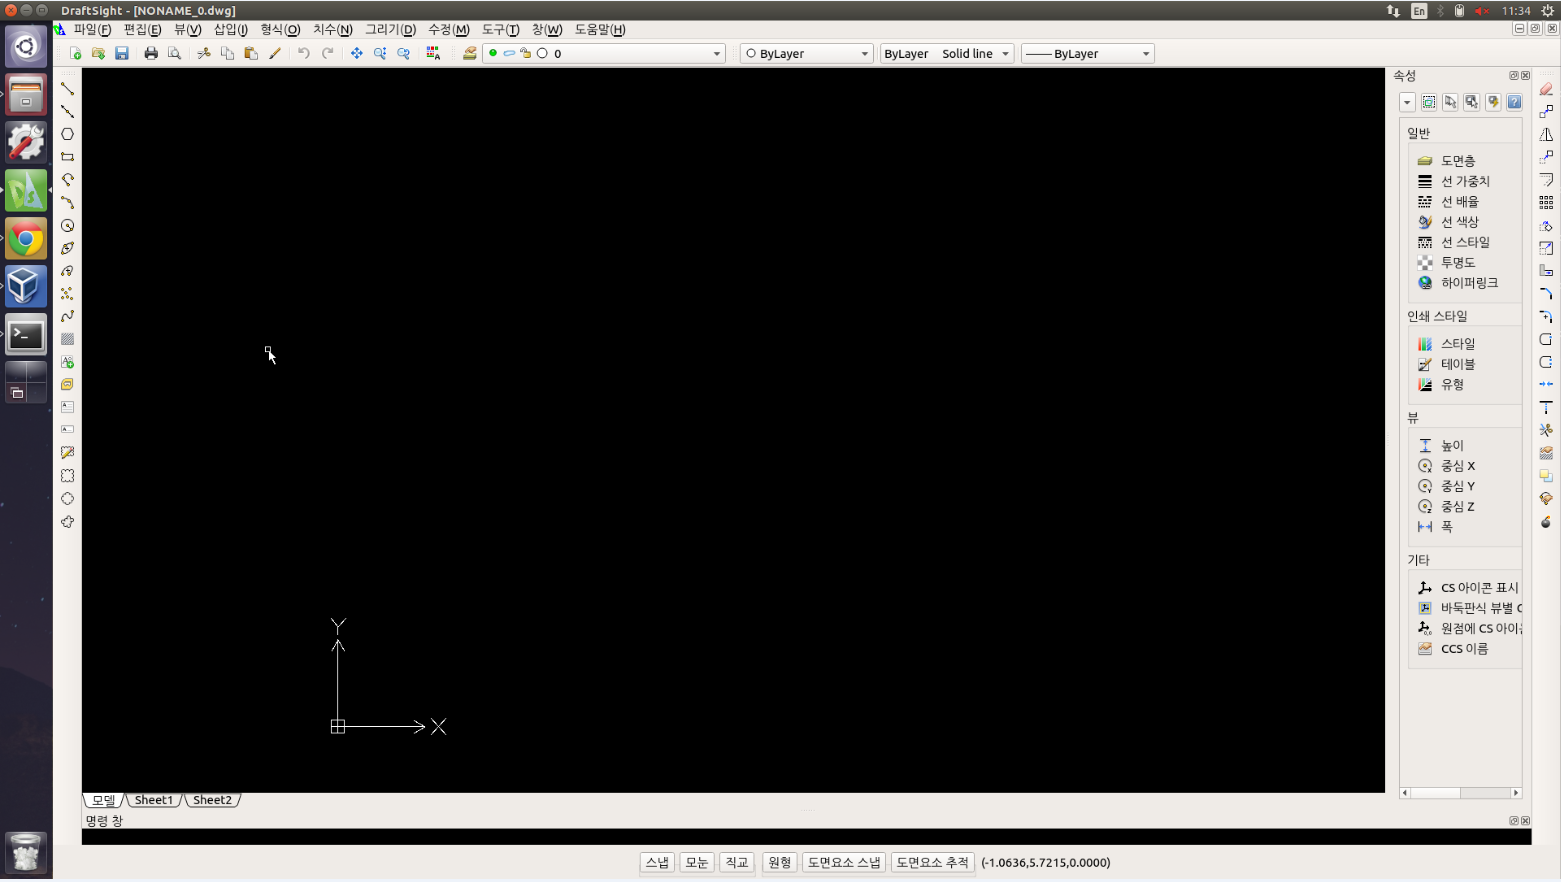
Task: Open the Trash in the Ubuntu launcher
Action: pos(26,853)
